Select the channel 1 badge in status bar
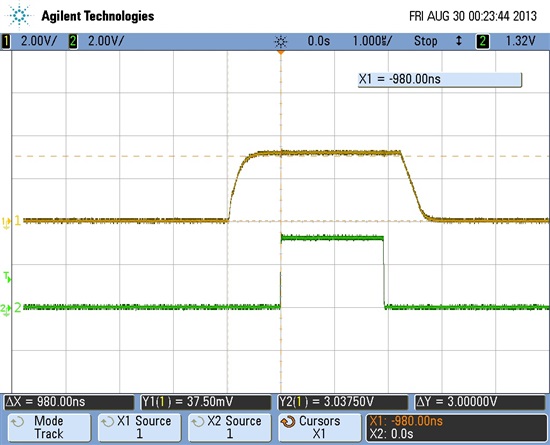Image resolution: width=550 pixels, height=445 pixels. (x=6, y=41)
